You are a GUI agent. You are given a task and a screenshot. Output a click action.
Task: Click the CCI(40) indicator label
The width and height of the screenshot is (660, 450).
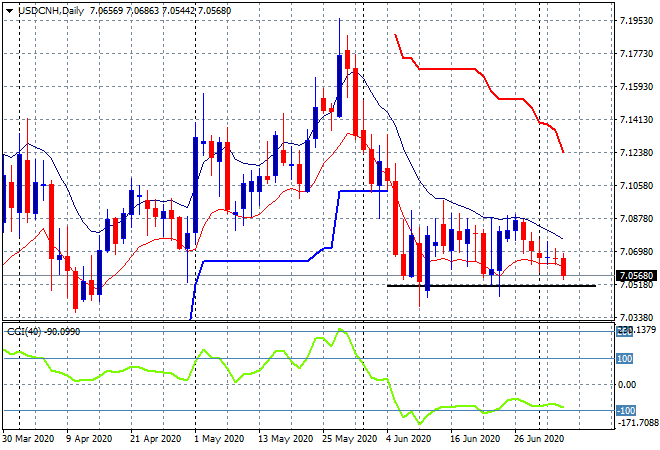click(x=43, y=332)
